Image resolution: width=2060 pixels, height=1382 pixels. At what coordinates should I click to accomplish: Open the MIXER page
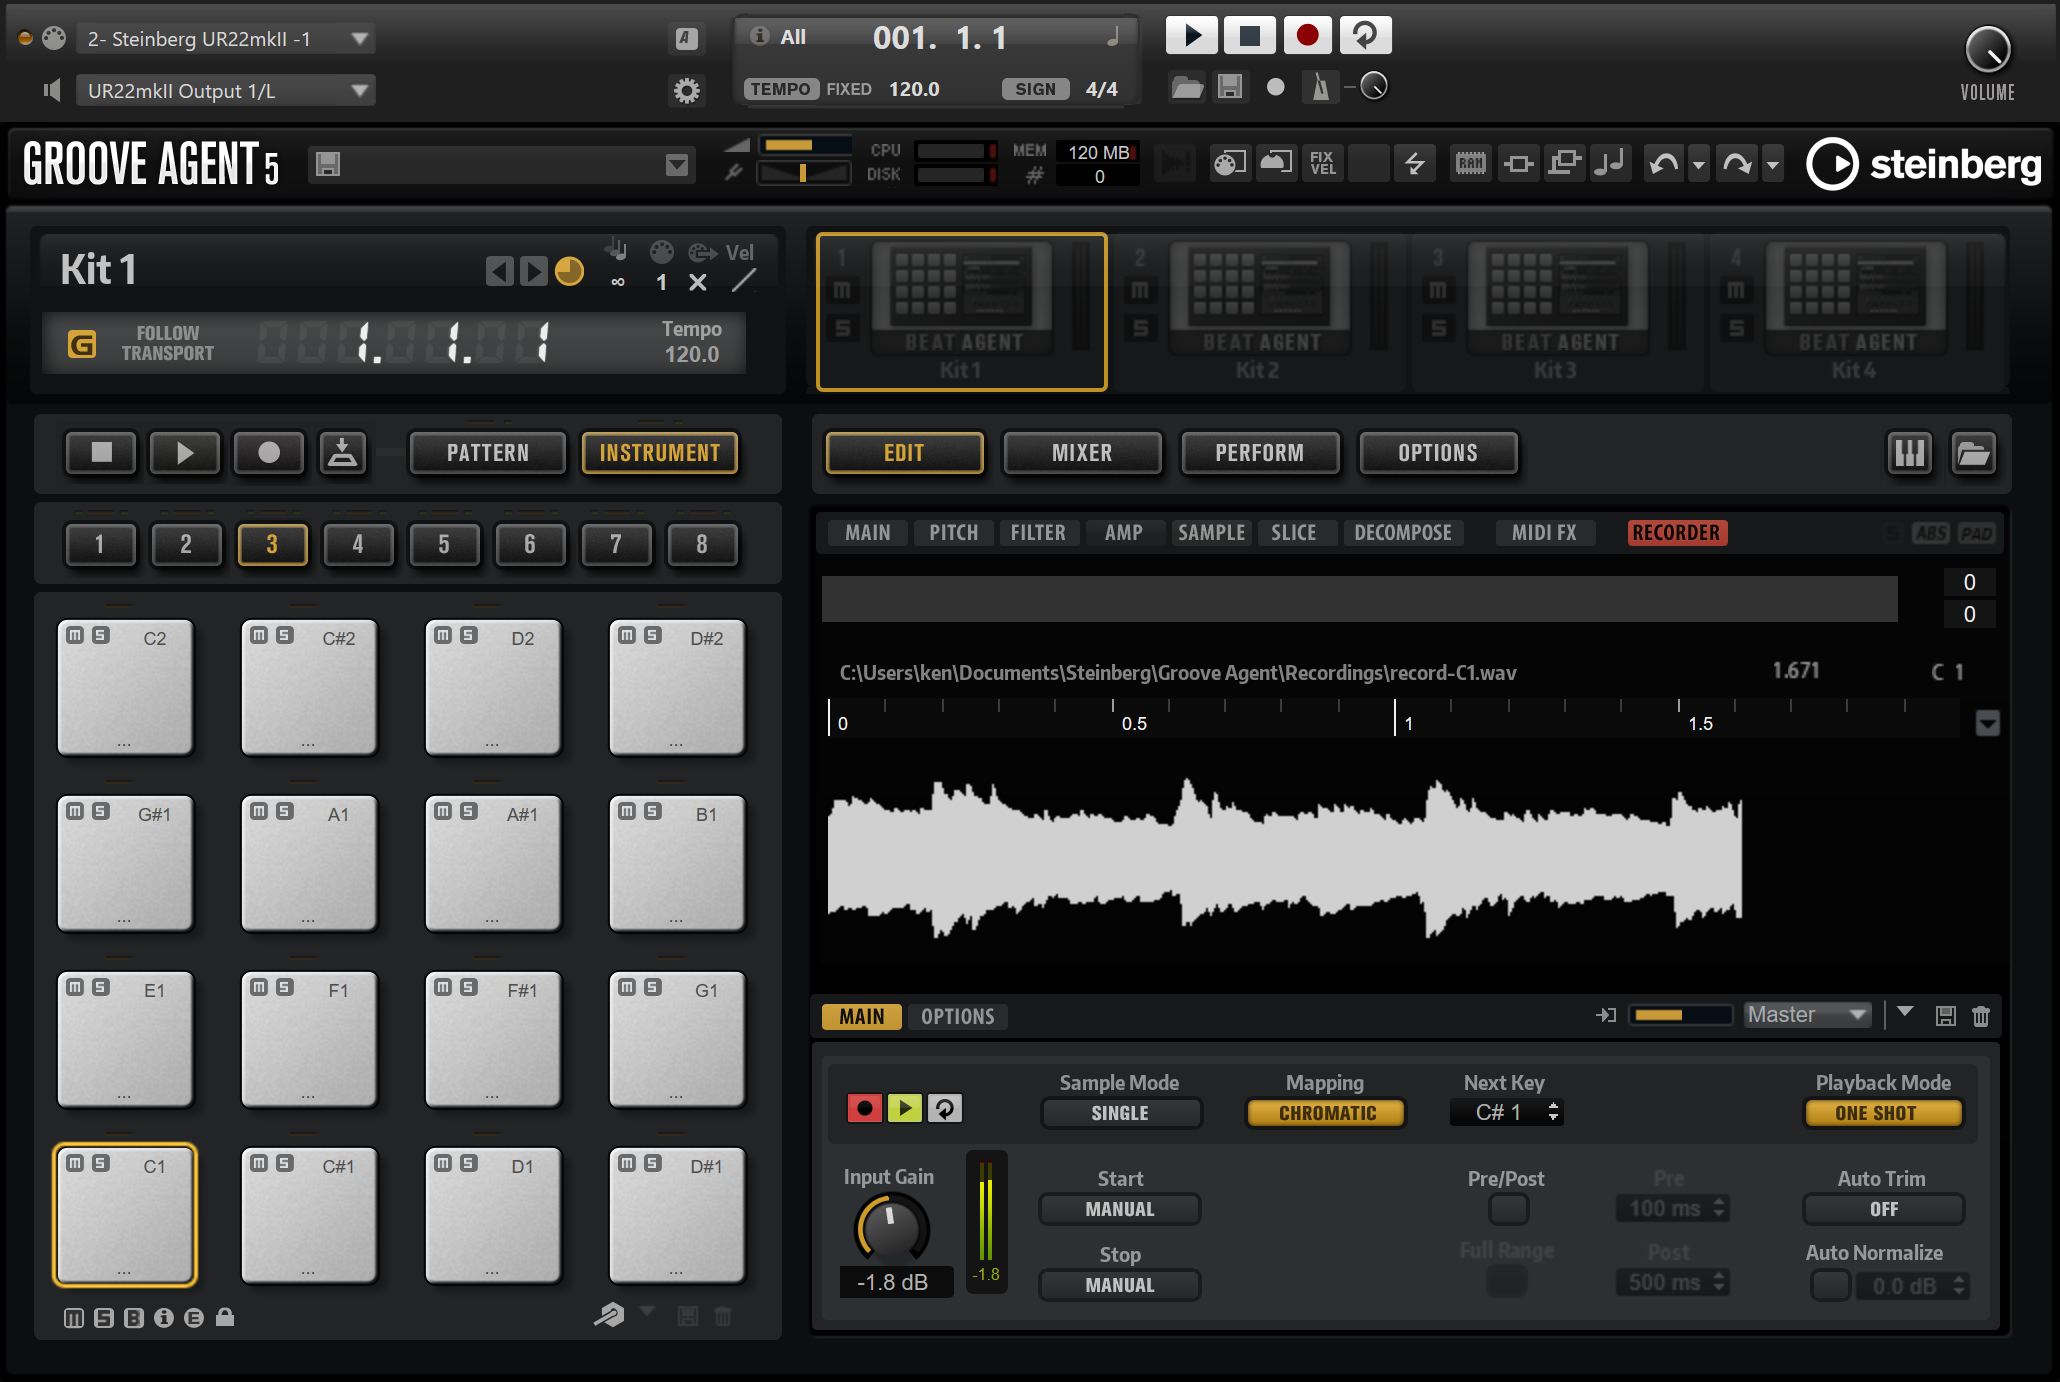pos(1082,453)
